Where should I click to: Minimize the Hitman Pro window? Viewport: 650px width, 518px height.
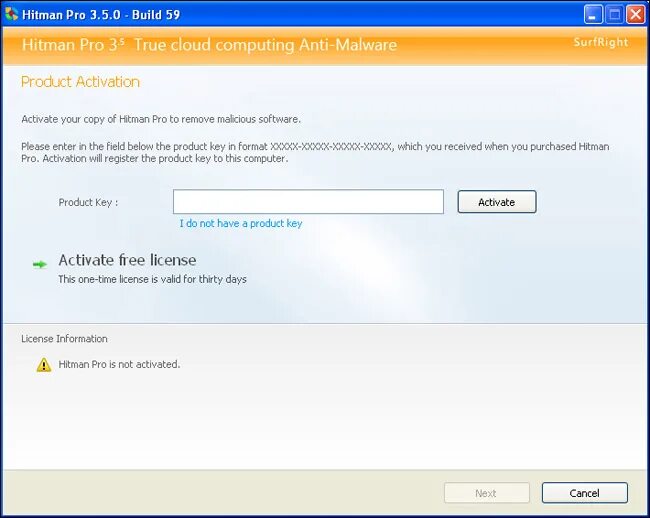click(593, 15)
